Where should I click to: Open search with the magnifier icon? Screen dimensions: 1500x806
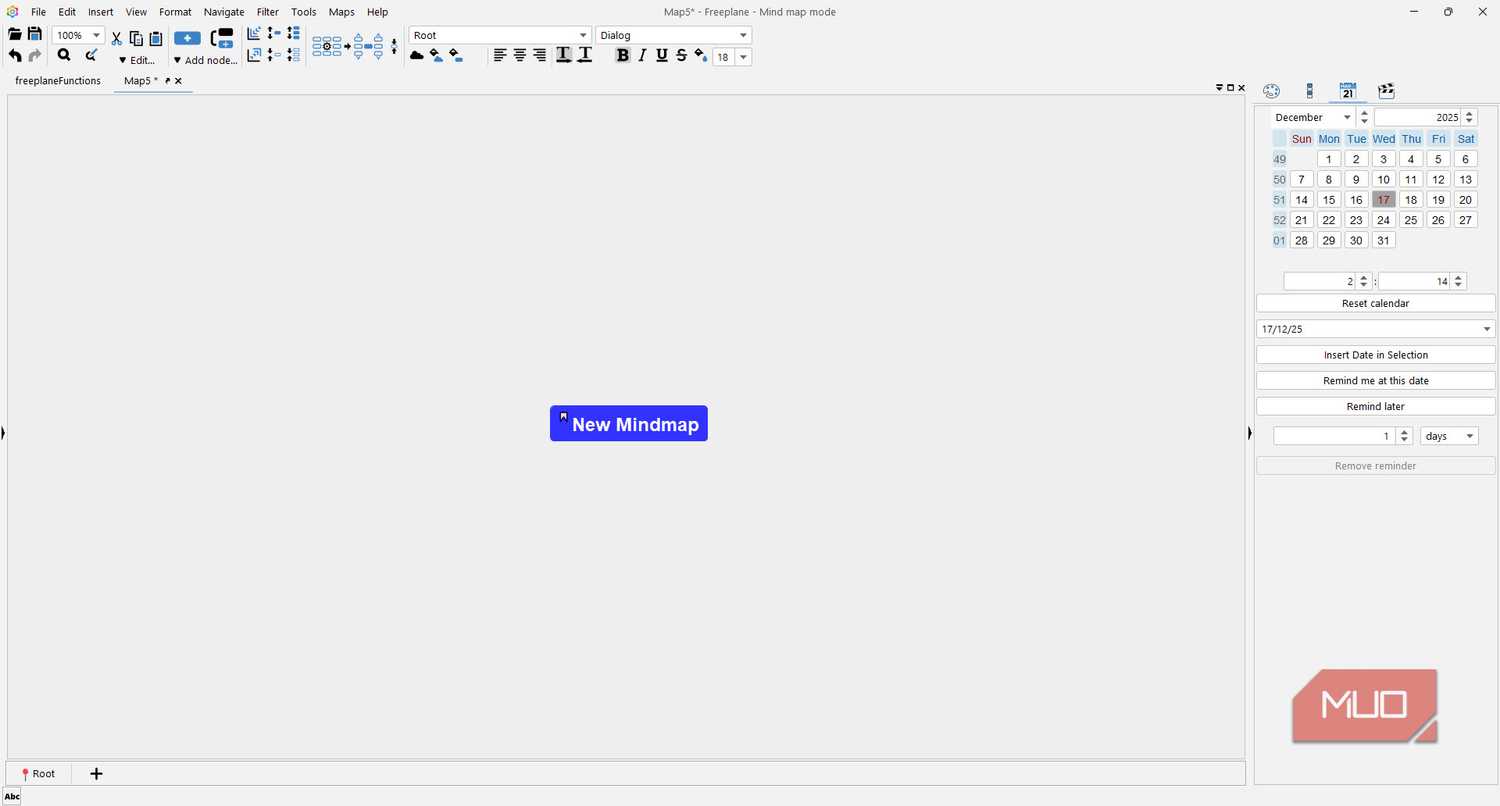coord(64,56)
